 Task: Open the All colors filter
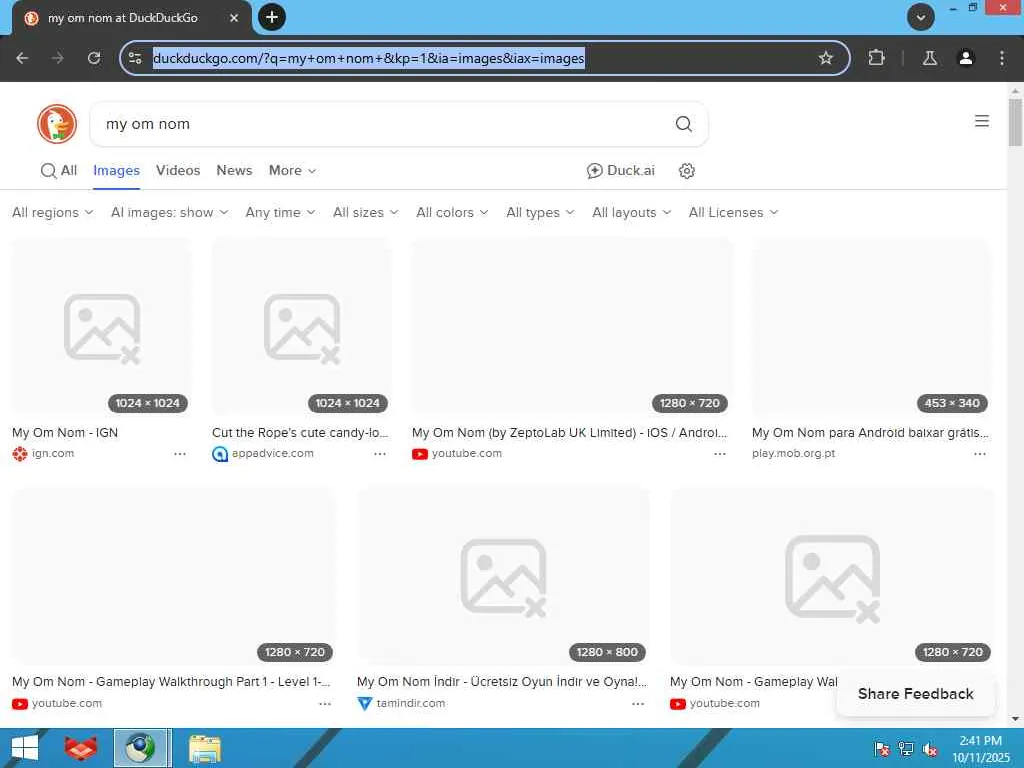[453, 212]
